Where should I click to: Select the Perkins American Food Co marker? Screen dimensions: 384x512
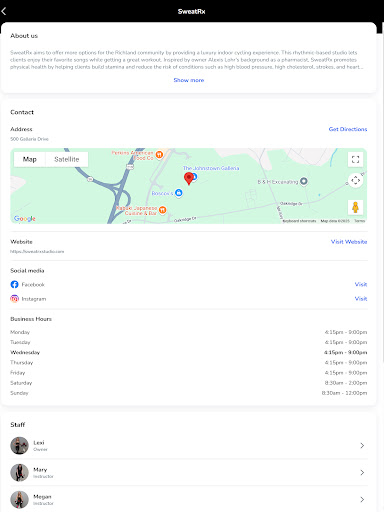pyautogui.click(x=159, y=154)
